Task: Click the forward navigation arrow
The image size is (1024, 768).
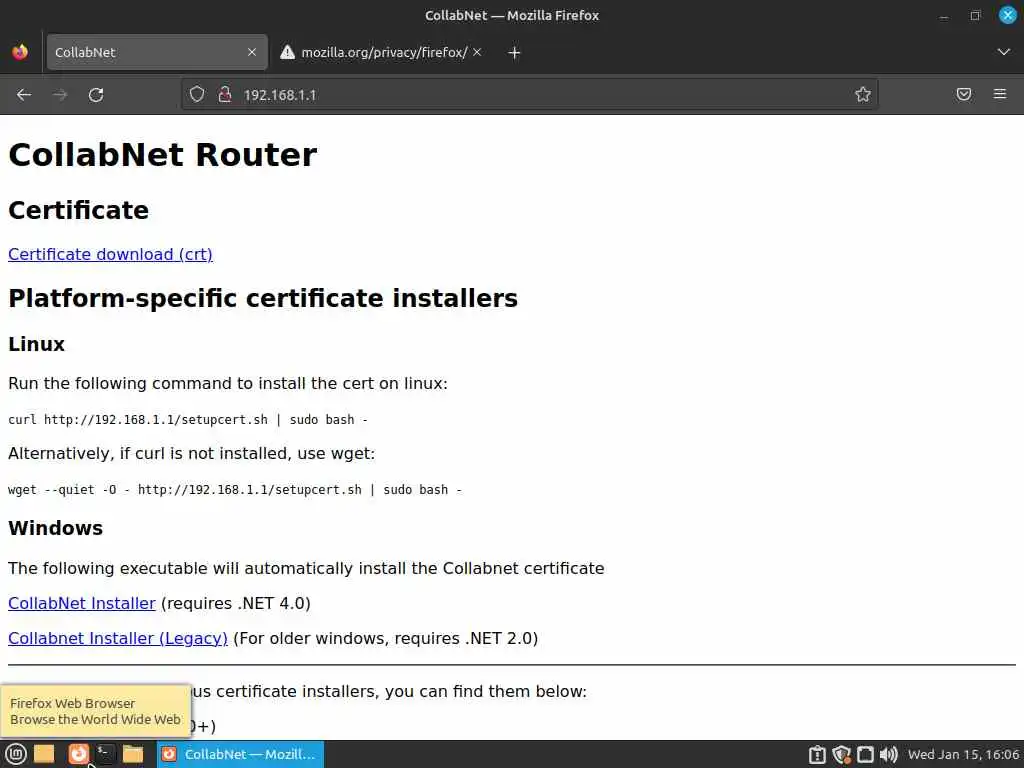Action: (60, 95)
